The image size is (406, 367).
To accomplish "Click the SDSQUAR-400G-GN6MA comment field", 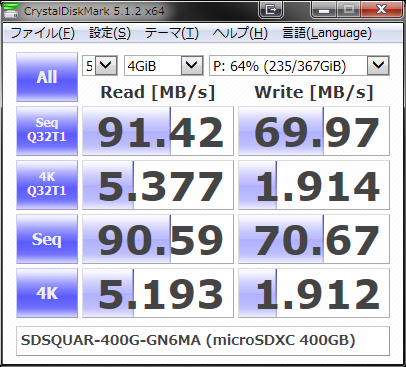I will tap(203, 341).
